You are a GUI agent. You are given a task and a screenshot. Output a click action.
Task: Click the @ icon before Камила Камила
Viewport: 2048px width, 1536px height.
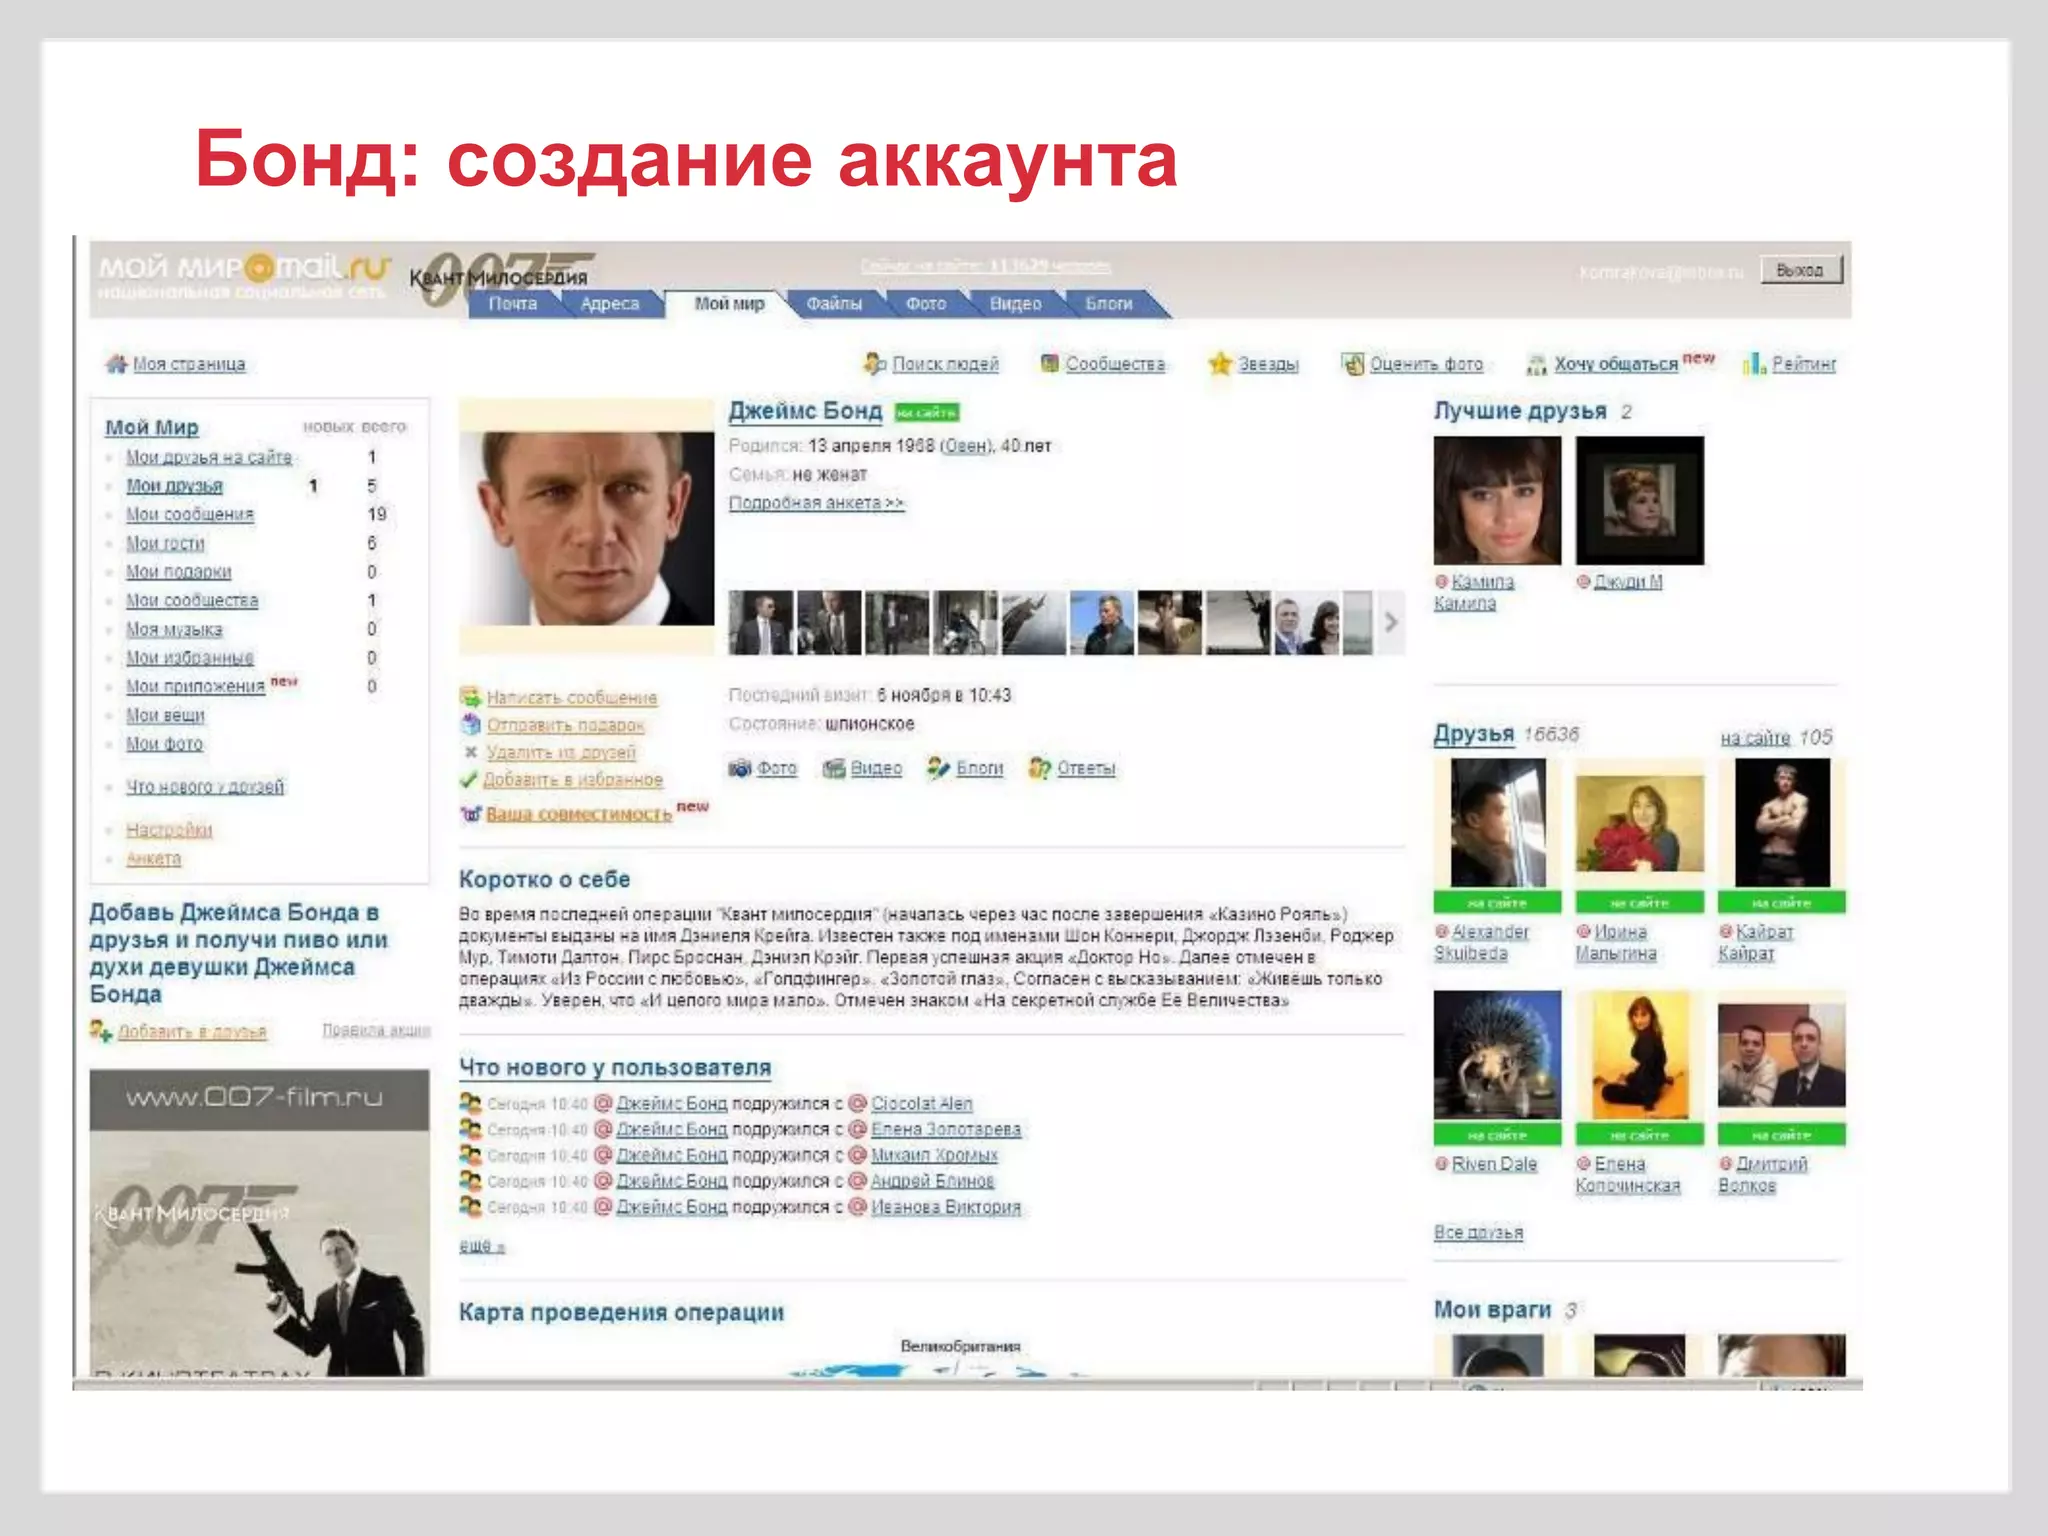pyautogui.click(x=1441, y=581)
